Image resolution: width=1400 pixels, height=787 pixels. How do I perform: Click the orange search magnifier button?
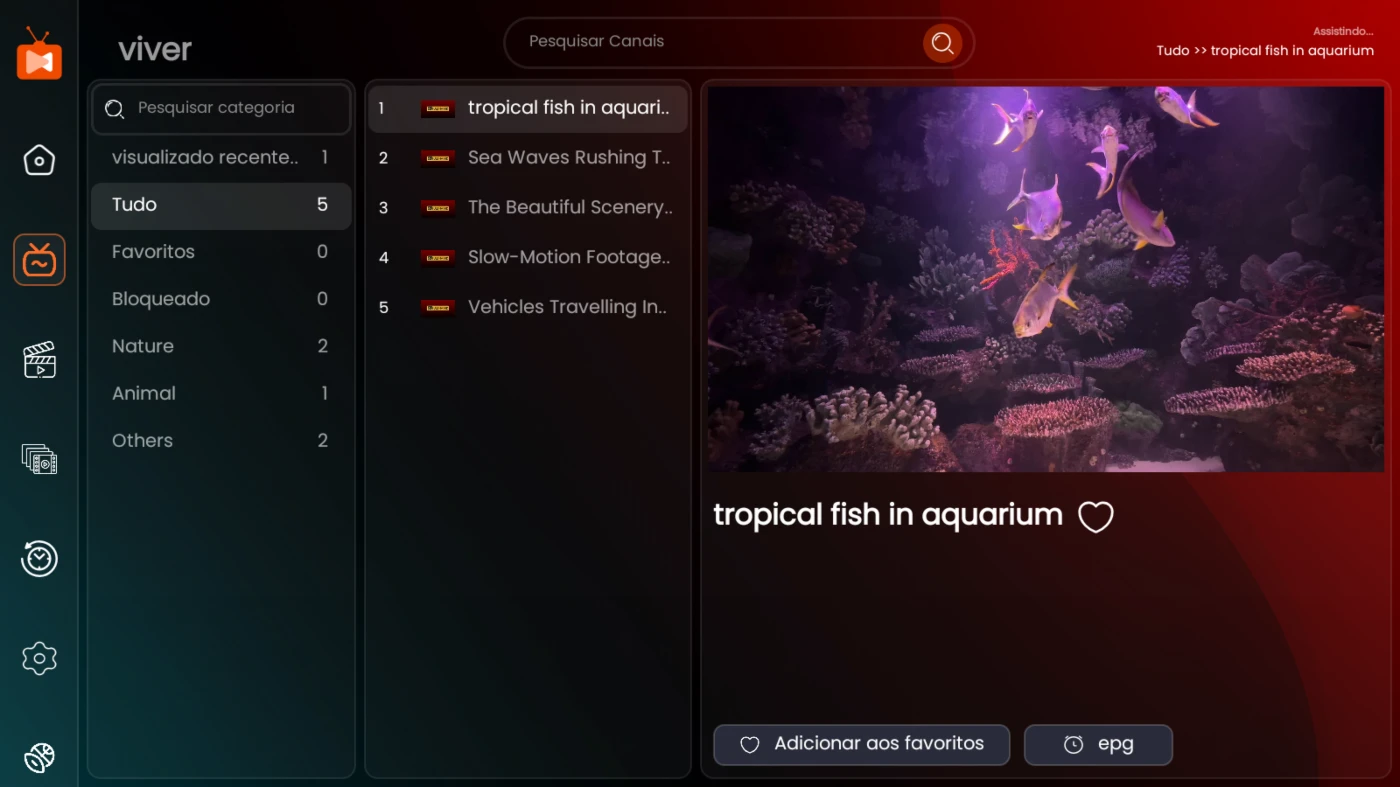(942, 42)
